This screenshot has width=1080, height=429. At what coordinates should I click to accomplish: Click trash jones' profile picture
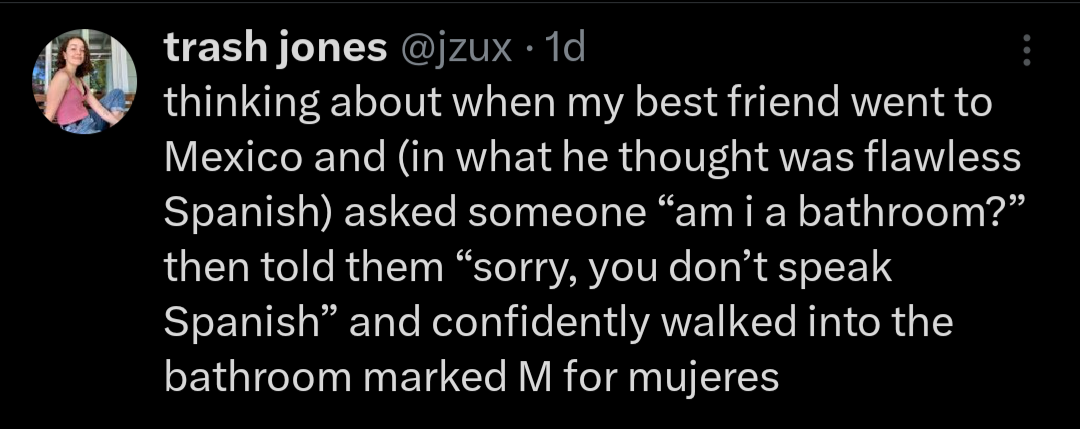(84, 81)
